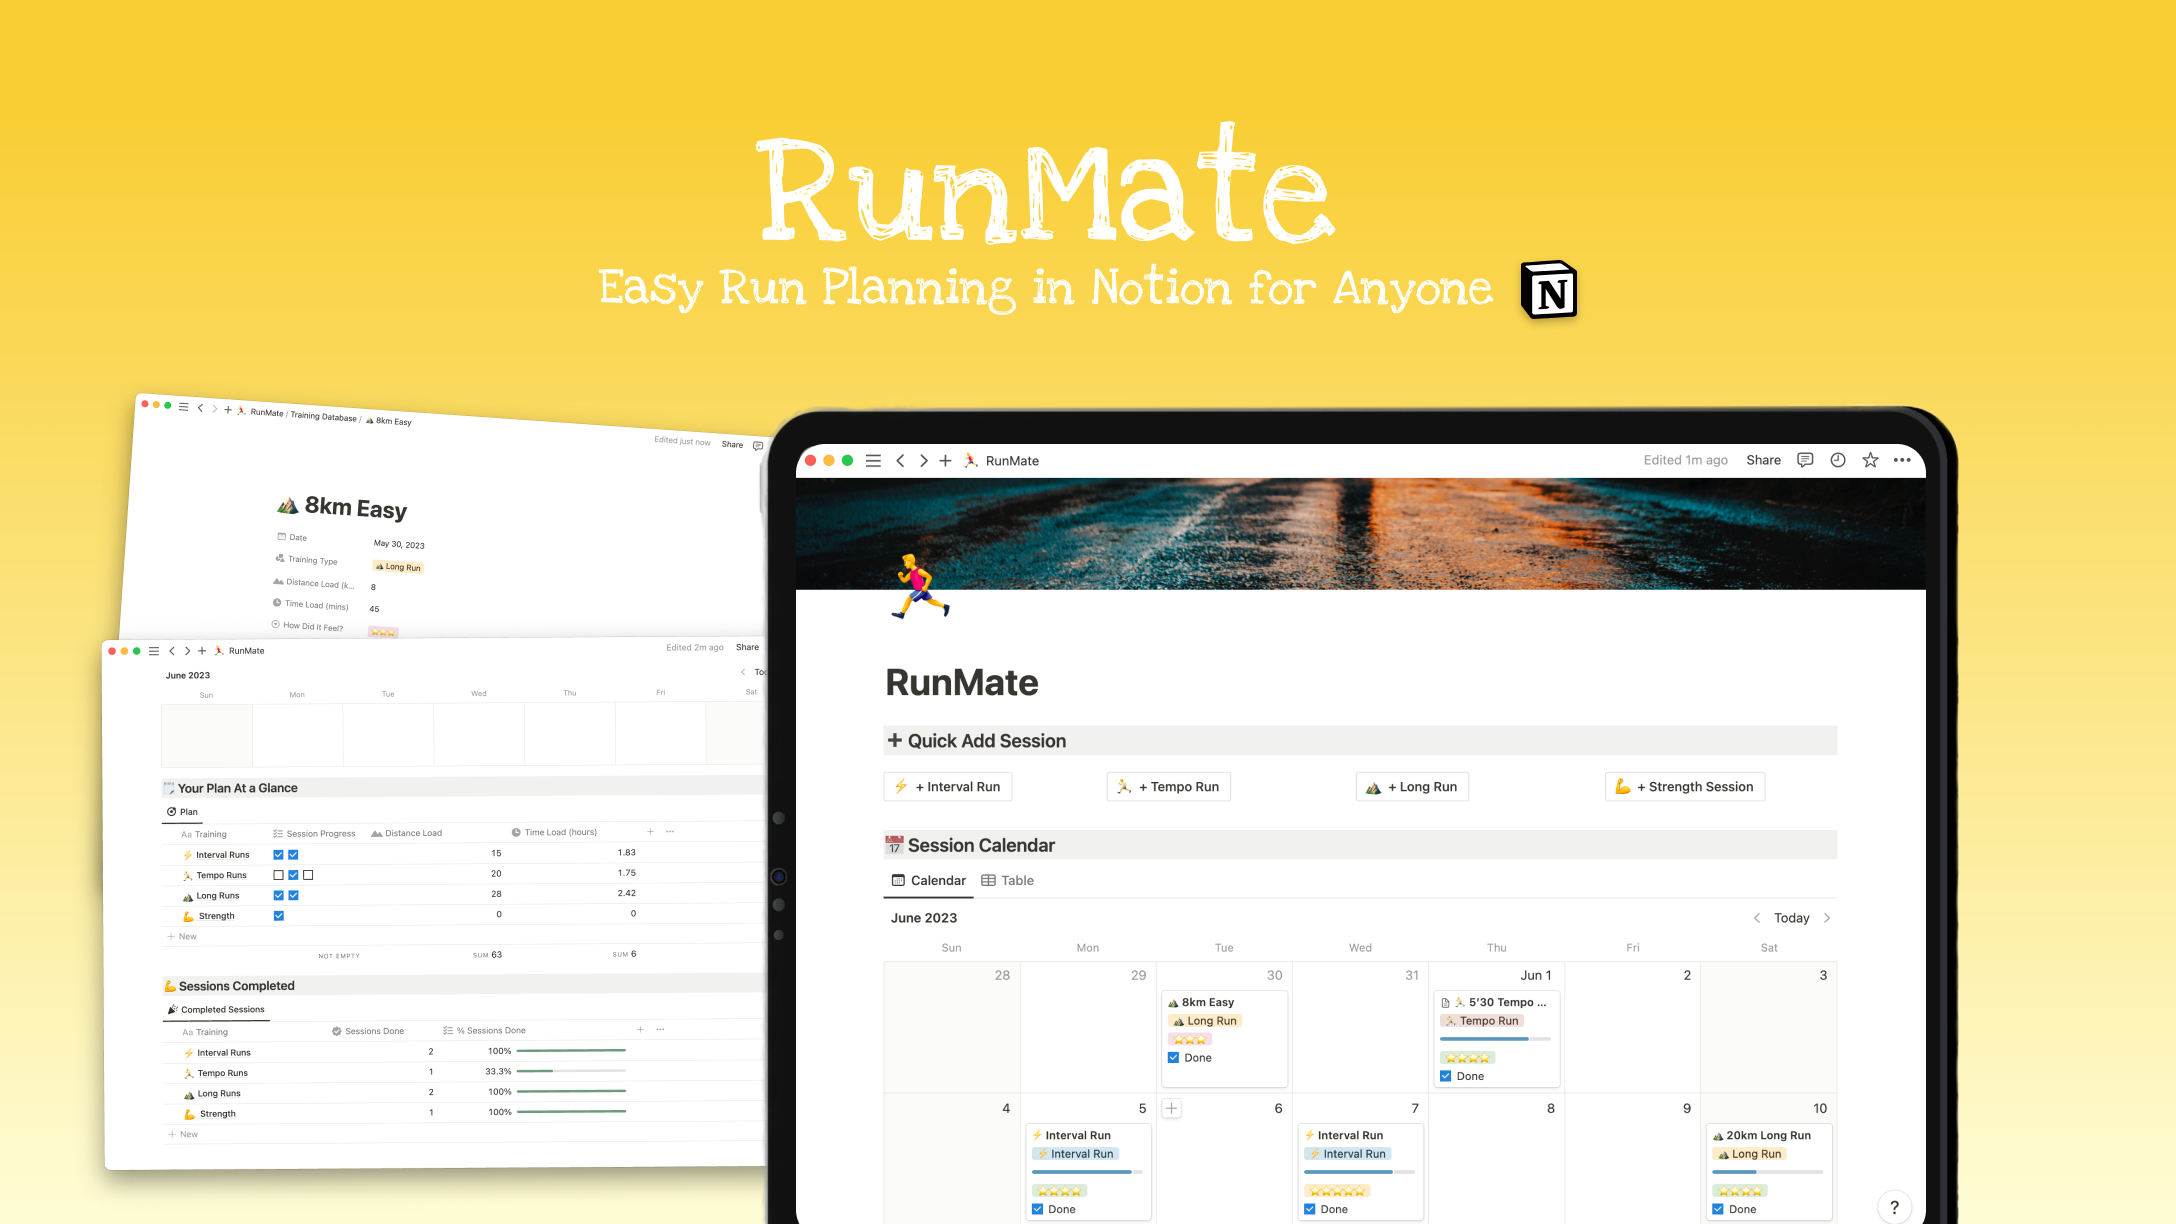The image size is (2176, 1224).
Task: Add an event with the plus in June 5 cell
Action: (x=1170, y=1108)
